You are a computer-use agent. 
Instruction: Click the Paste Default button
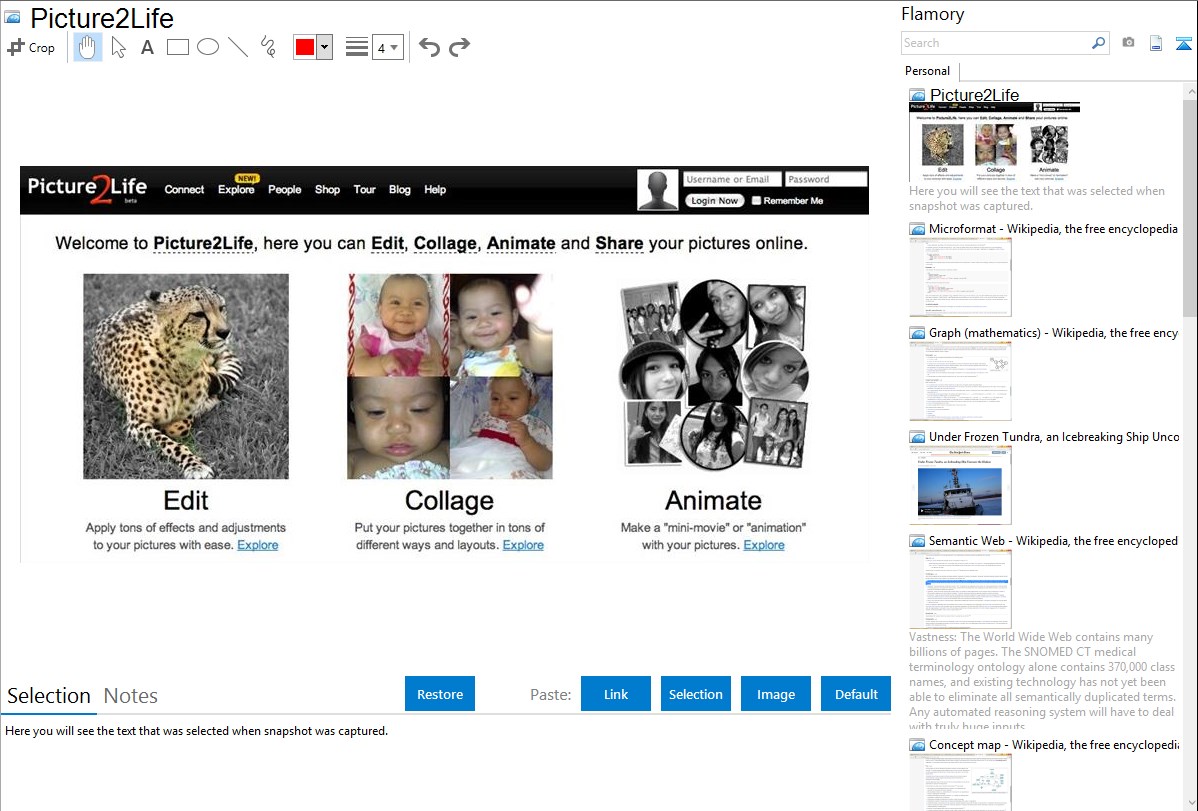tap(856, 694)
